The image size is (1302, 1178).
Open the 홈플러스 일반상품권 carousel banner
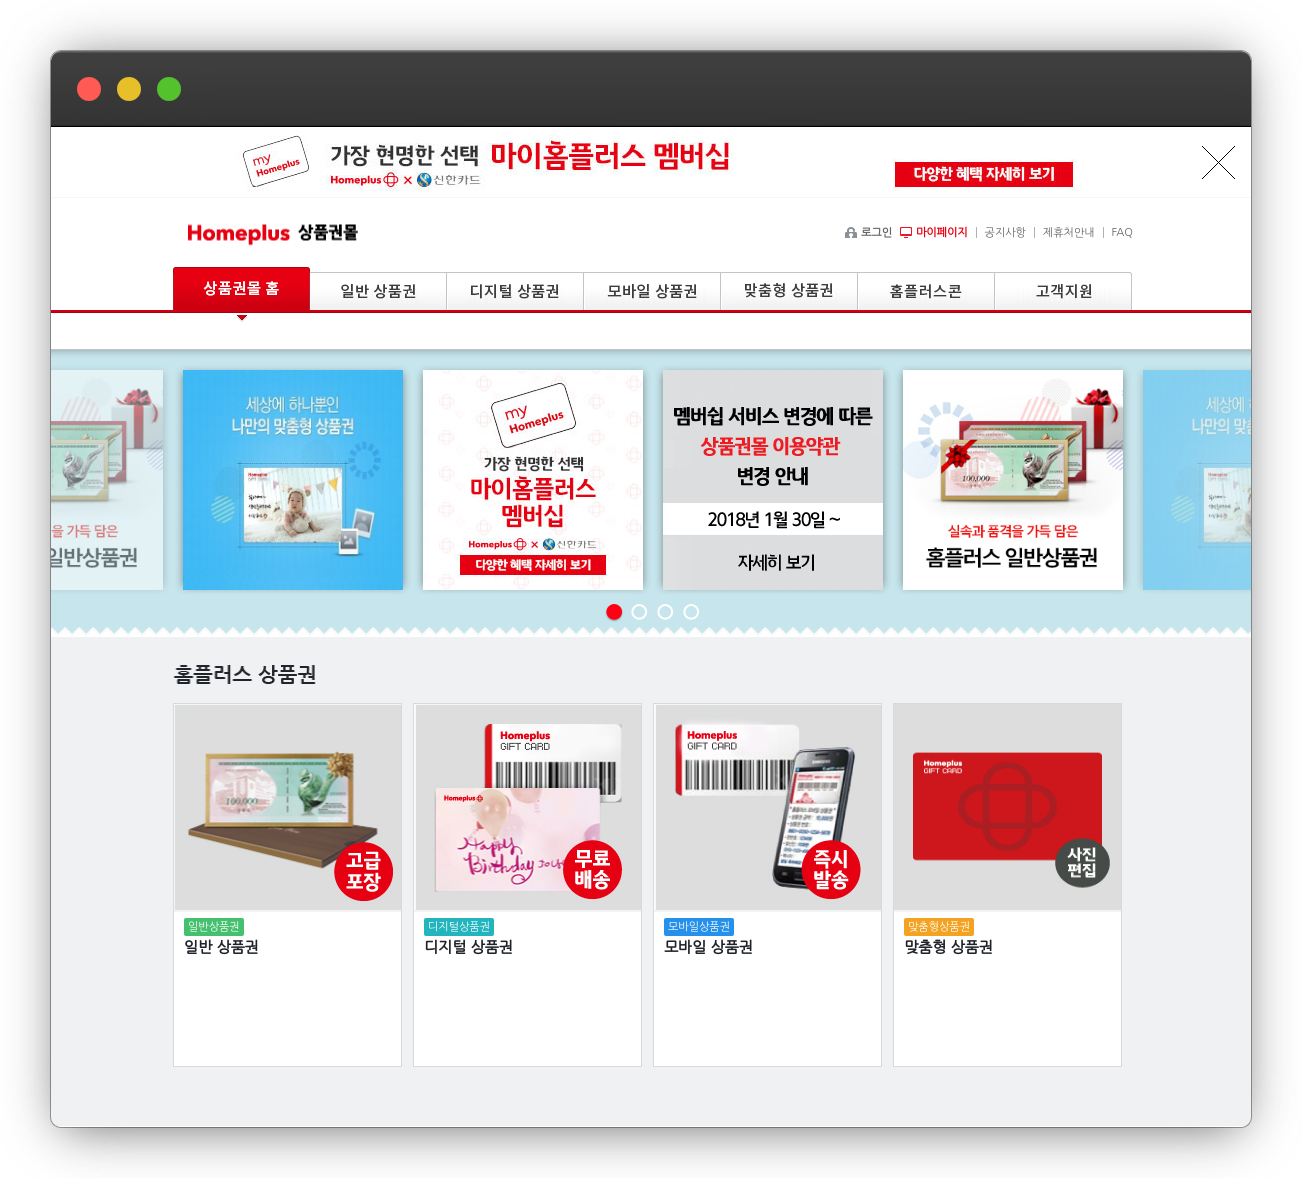[1013, 480]
